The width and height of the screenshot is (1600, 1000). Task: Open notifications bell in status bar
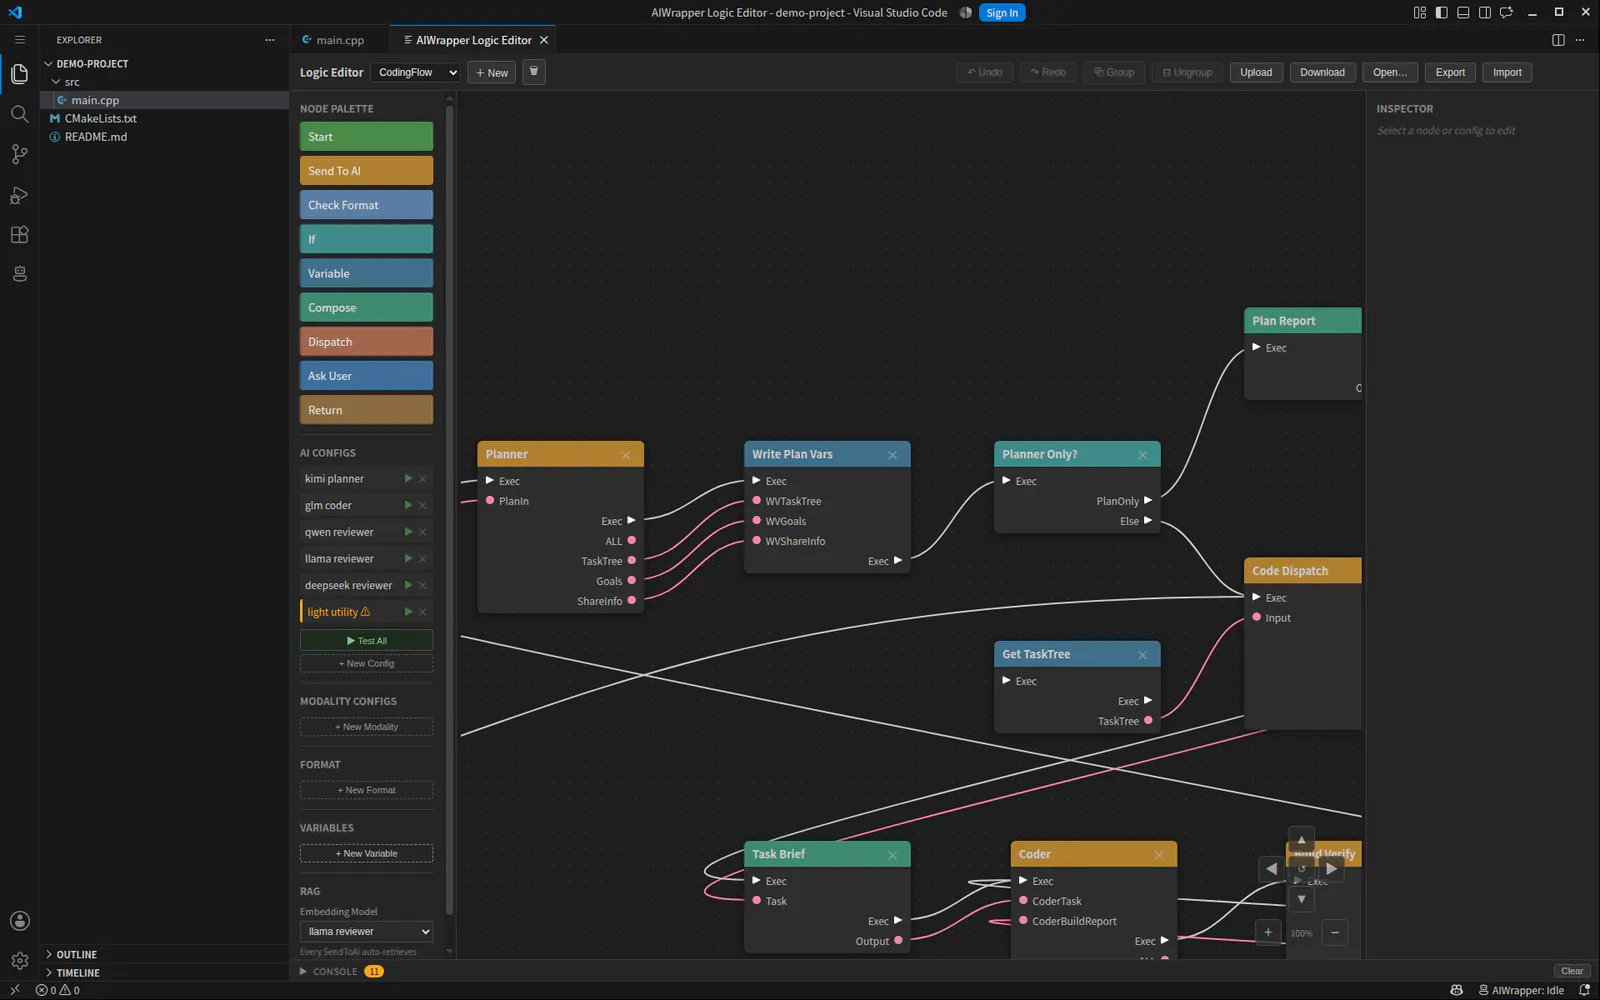point(1584,990)
